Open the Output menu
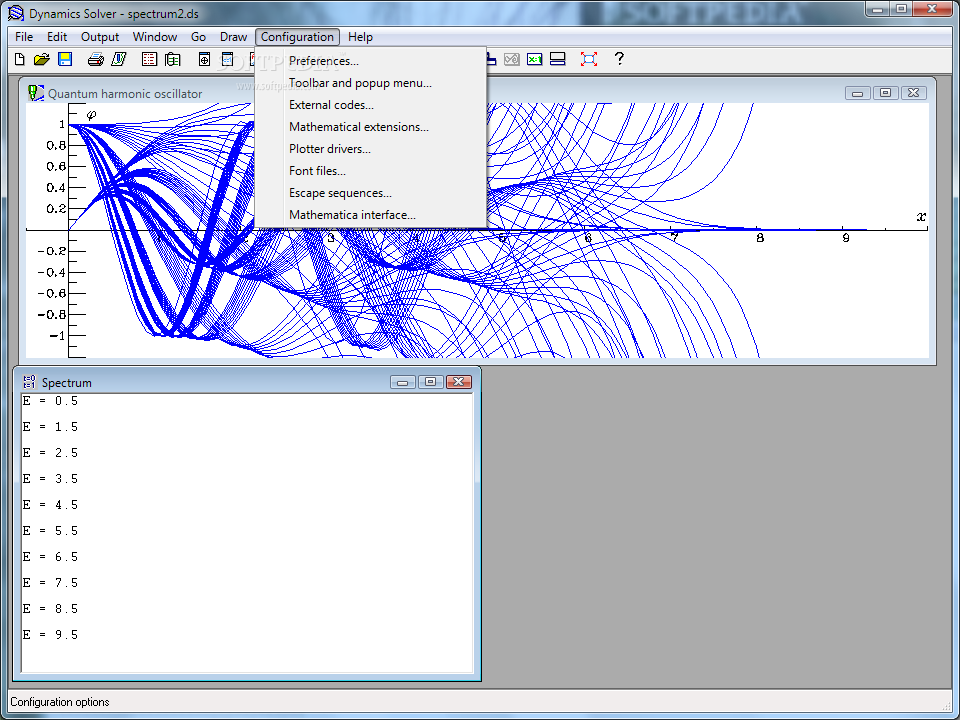 [x=100, y=37]
